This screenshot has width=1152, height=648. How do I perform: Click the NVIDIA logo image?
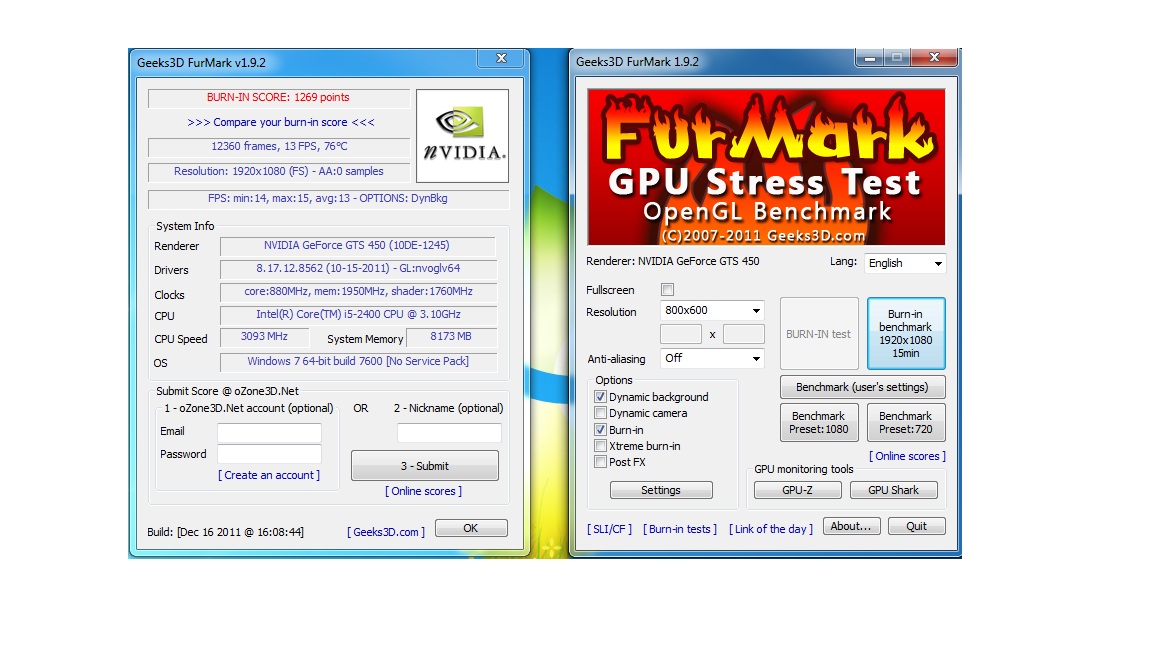(x=462, y=136)
